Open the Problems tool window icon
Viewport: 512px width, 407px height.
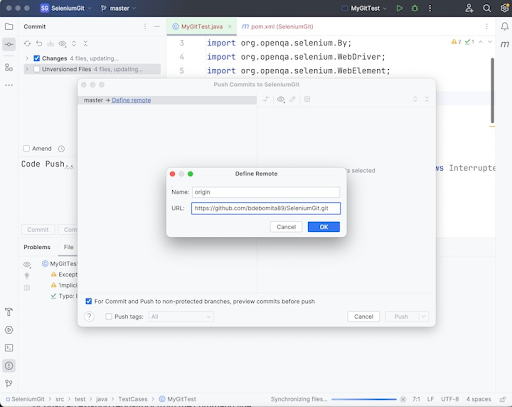pyautogui.click(x=9, y=366)
